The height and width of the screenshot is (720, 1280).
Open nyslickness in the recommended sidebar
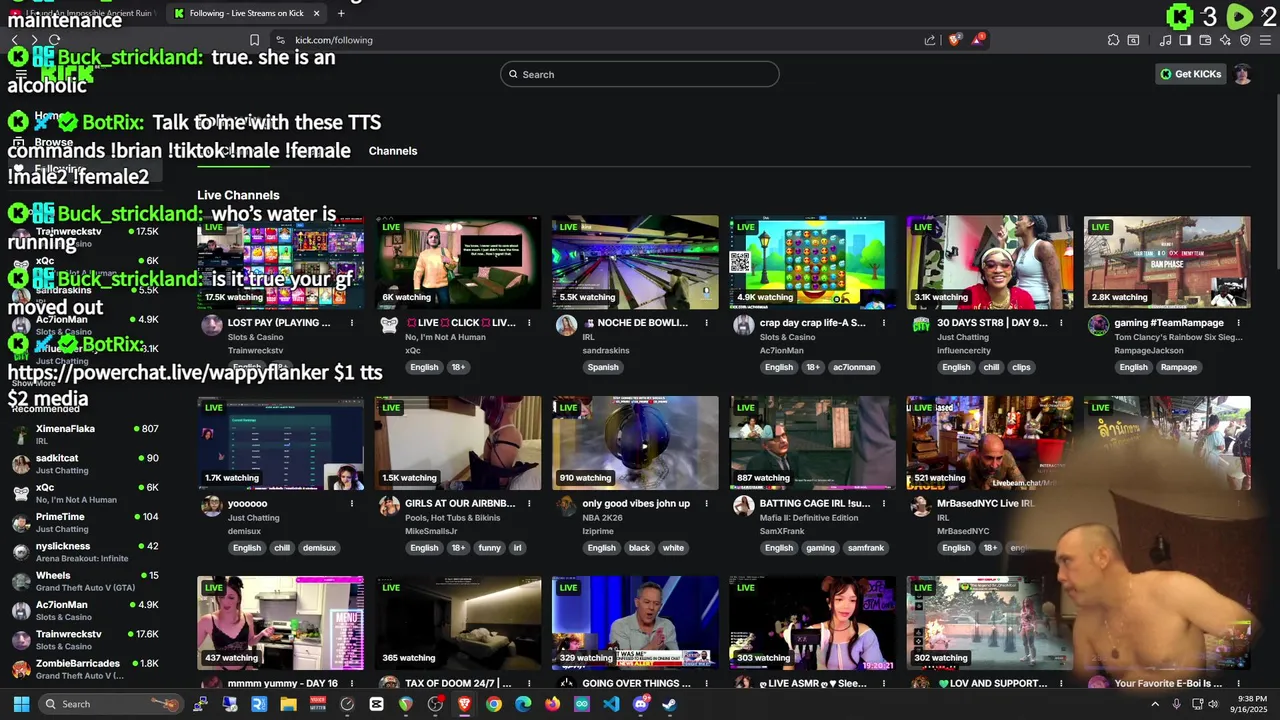[x=85, y=552]
